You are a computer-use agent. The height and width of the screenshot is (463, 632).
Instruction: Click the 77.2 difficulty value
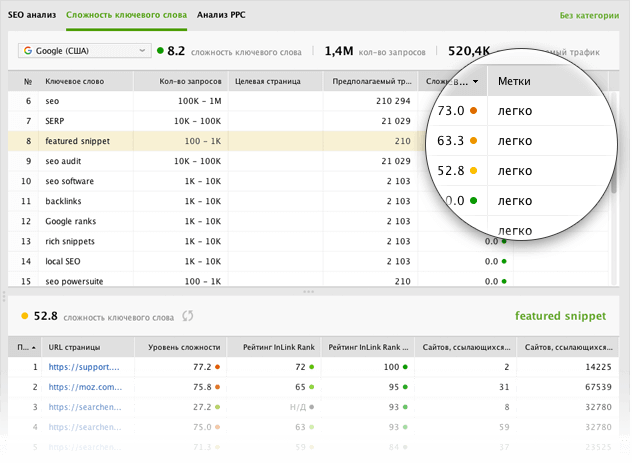pos(202,367)
